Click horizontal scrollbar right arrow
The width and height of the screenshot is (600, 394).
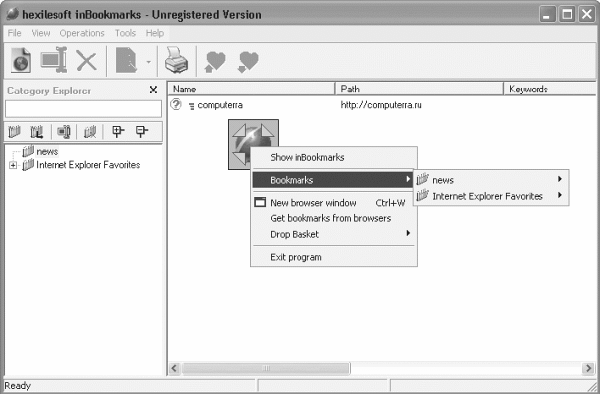tap(588, 368)
